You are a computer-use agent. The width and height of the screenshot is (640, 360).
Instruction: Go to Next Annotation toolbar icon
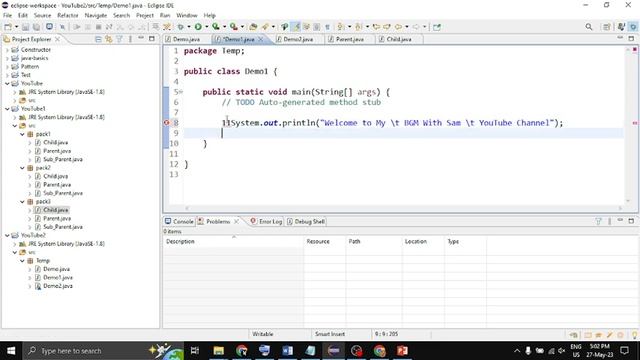340,27
